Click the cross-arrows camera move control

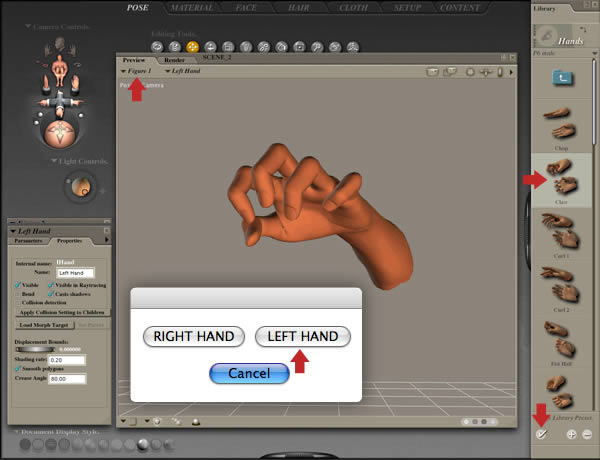(x=60, y=103)
